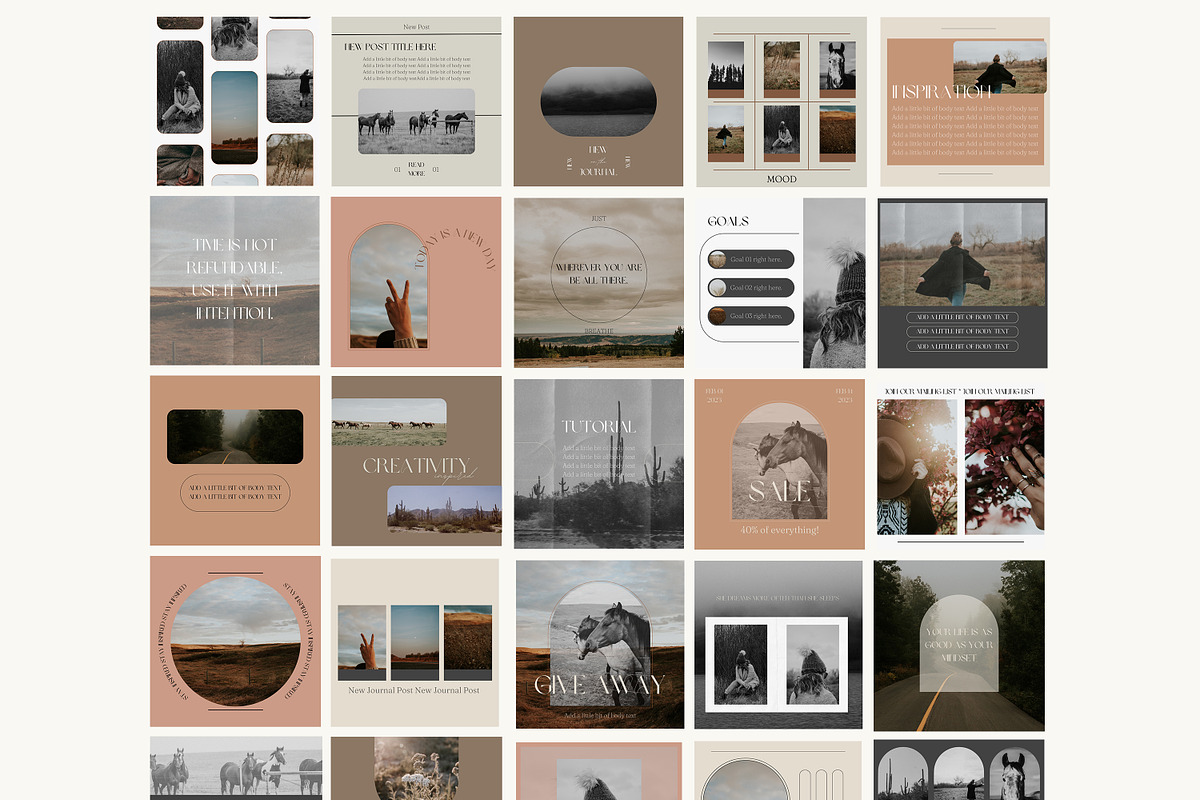
Task: Open the foggy road terracotta template
Action: (235, 461)
